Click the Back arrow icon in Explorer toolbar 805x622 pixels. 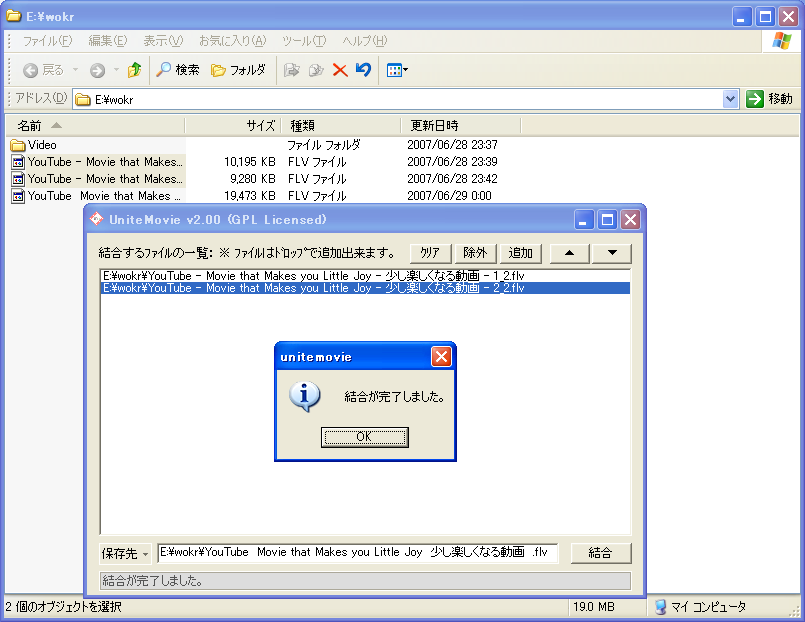tap(30, 70)
